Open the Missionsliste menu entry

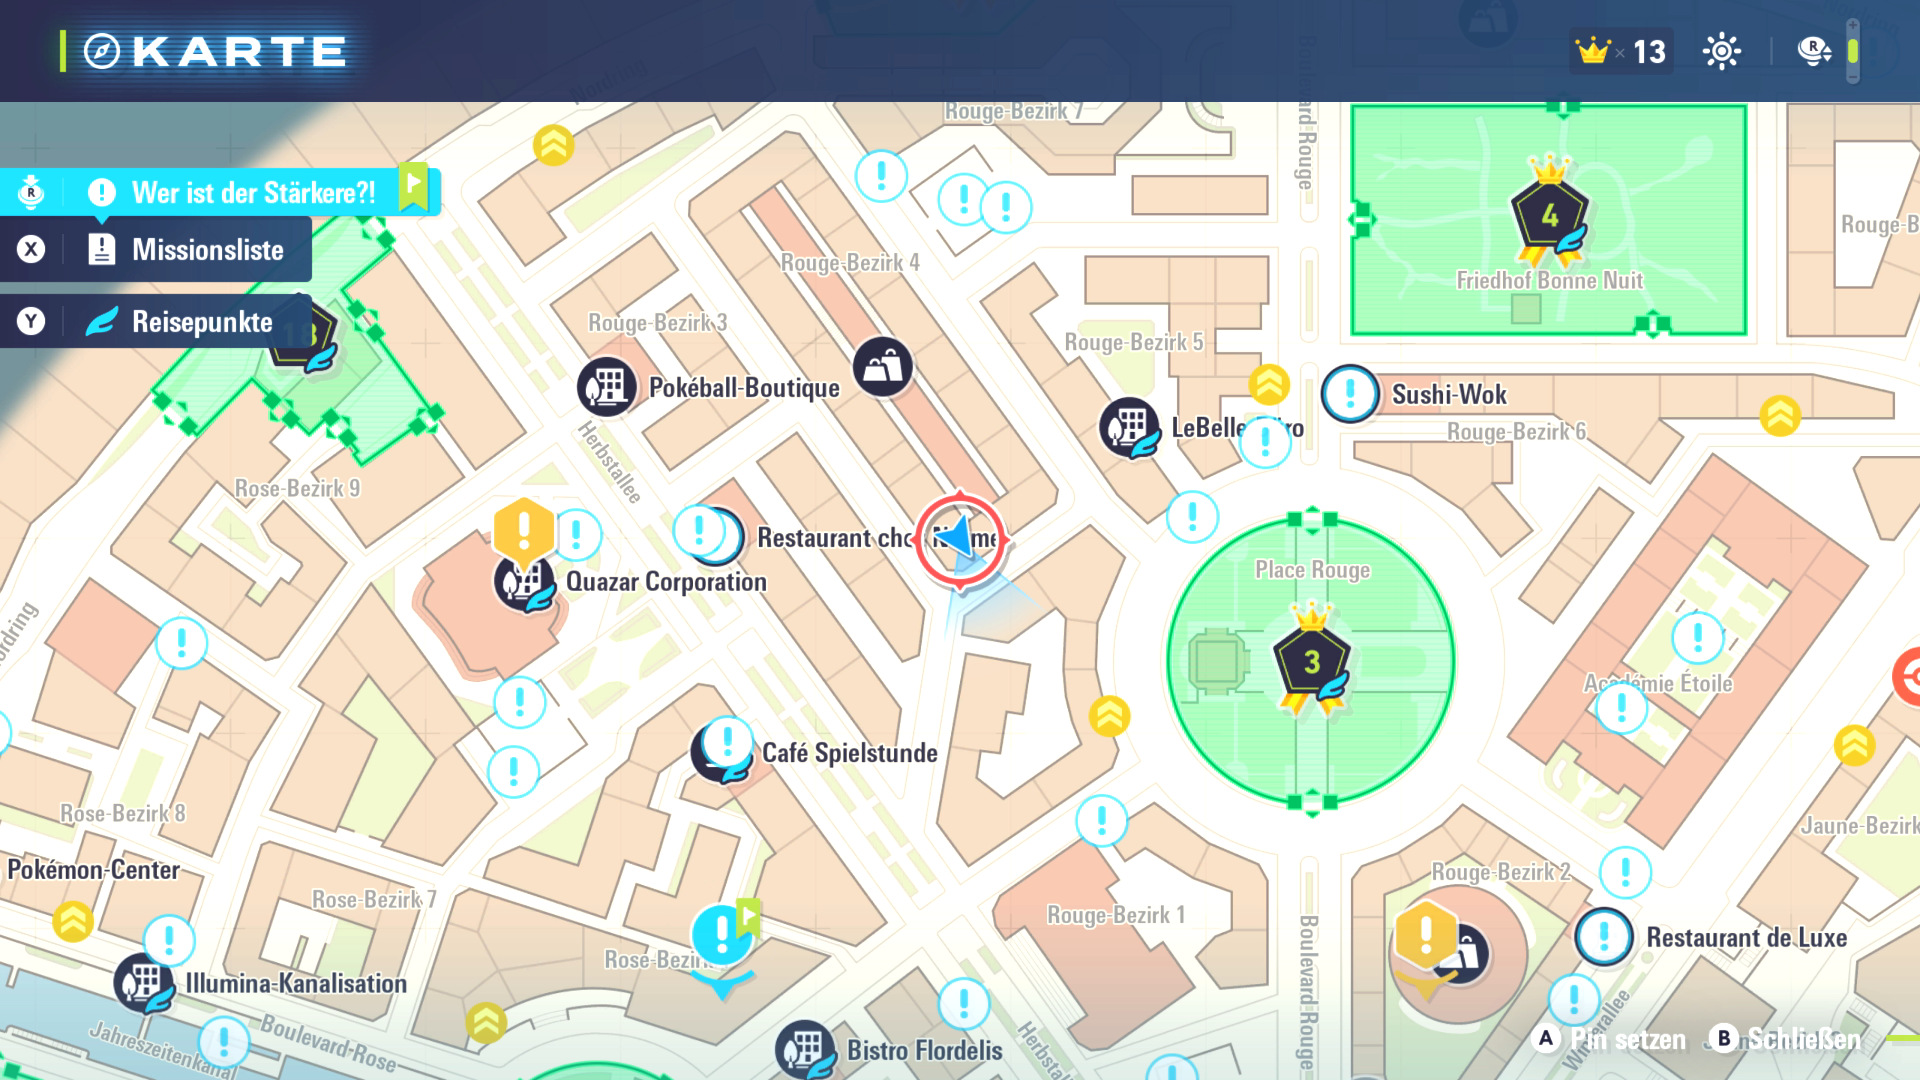(x=207, y=250)
